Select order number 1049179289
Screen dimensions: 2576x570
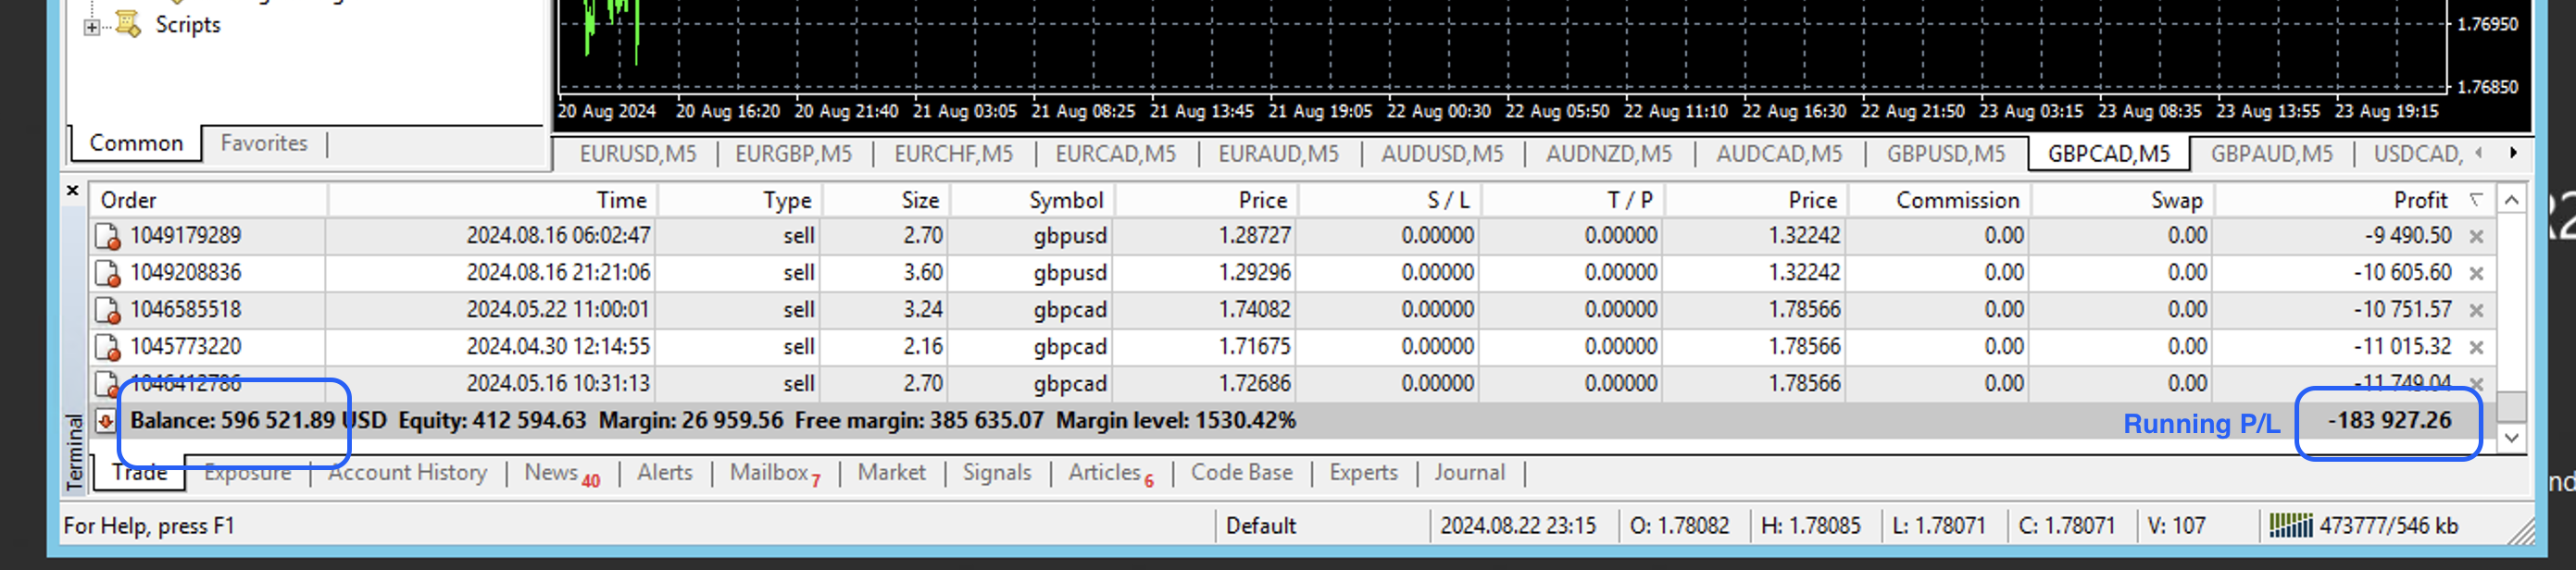click(x=186, y=236)
